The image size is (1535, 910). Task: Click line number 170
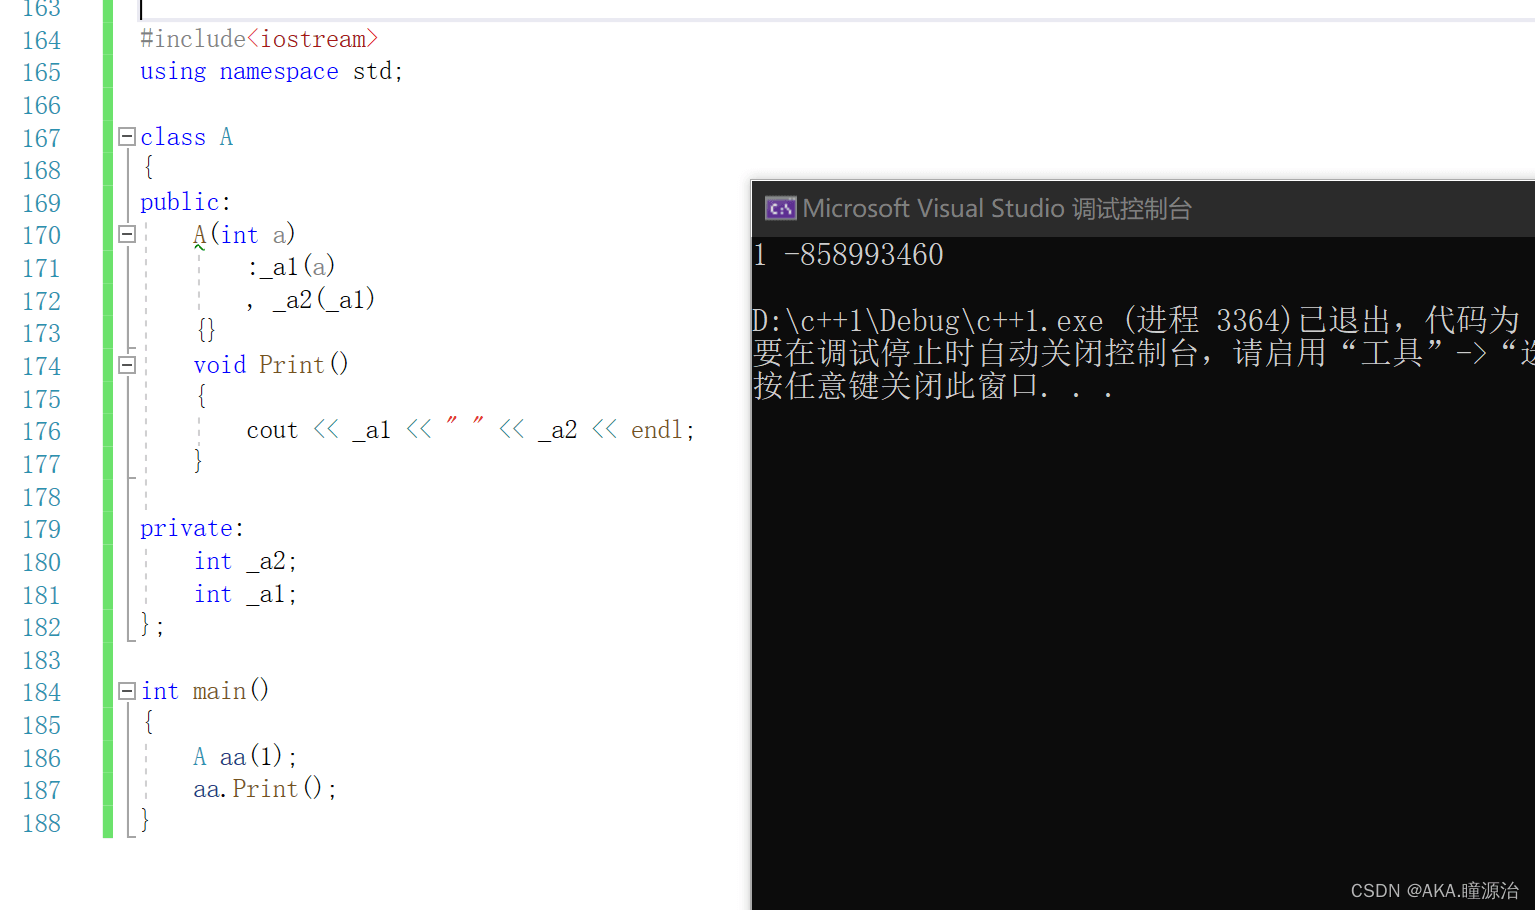click(x=41, y=235)
